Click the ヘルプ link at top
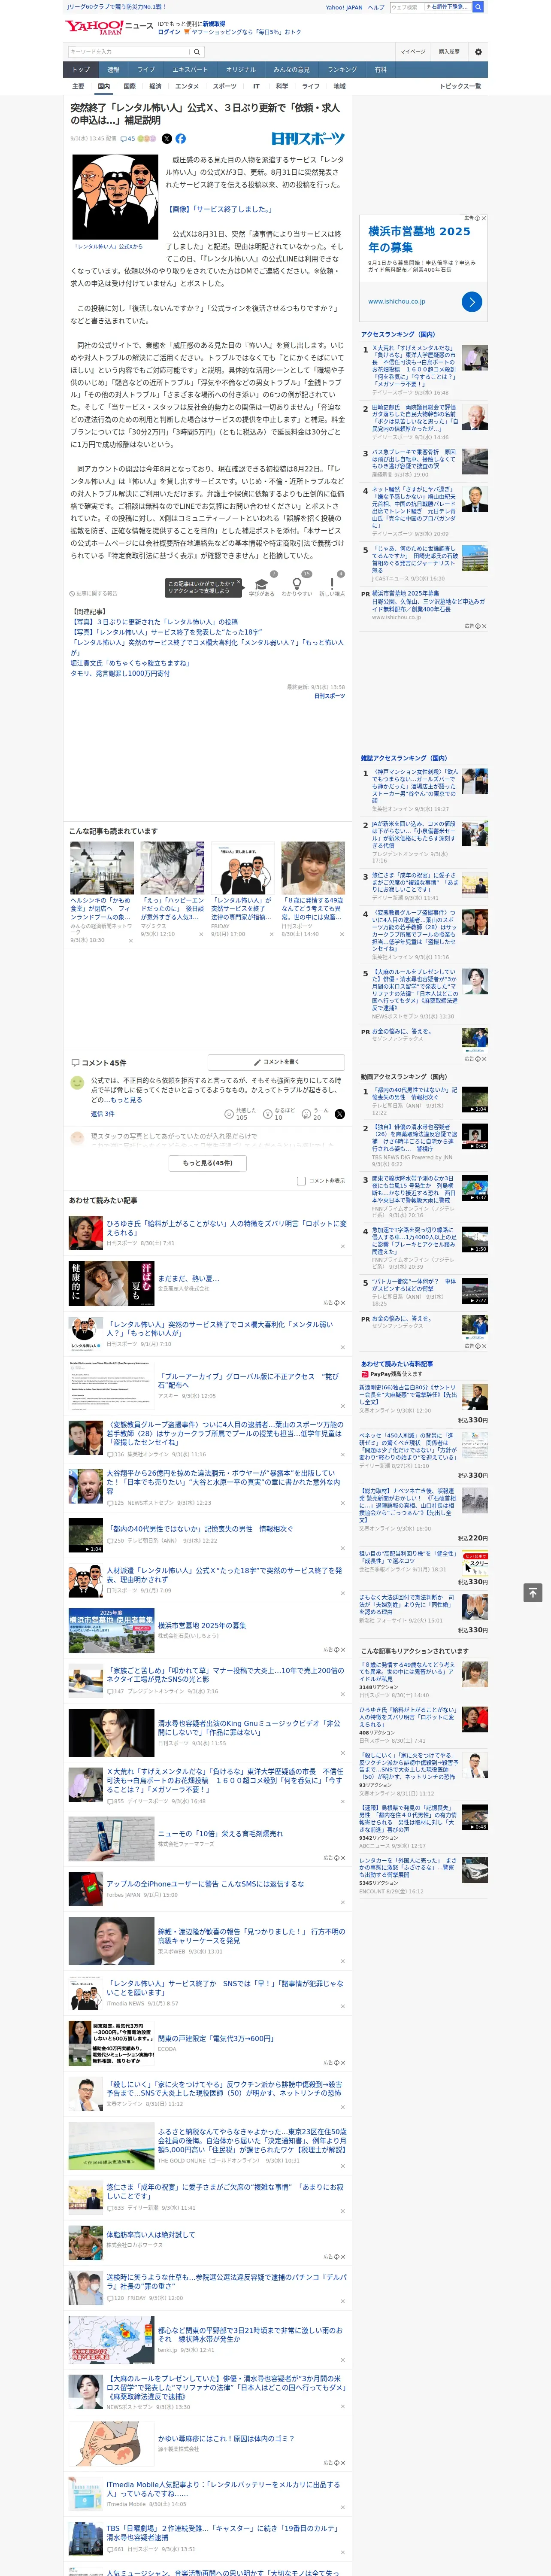Image resolution: width=551 pixels, height=2576 pixels. point(376,7)
